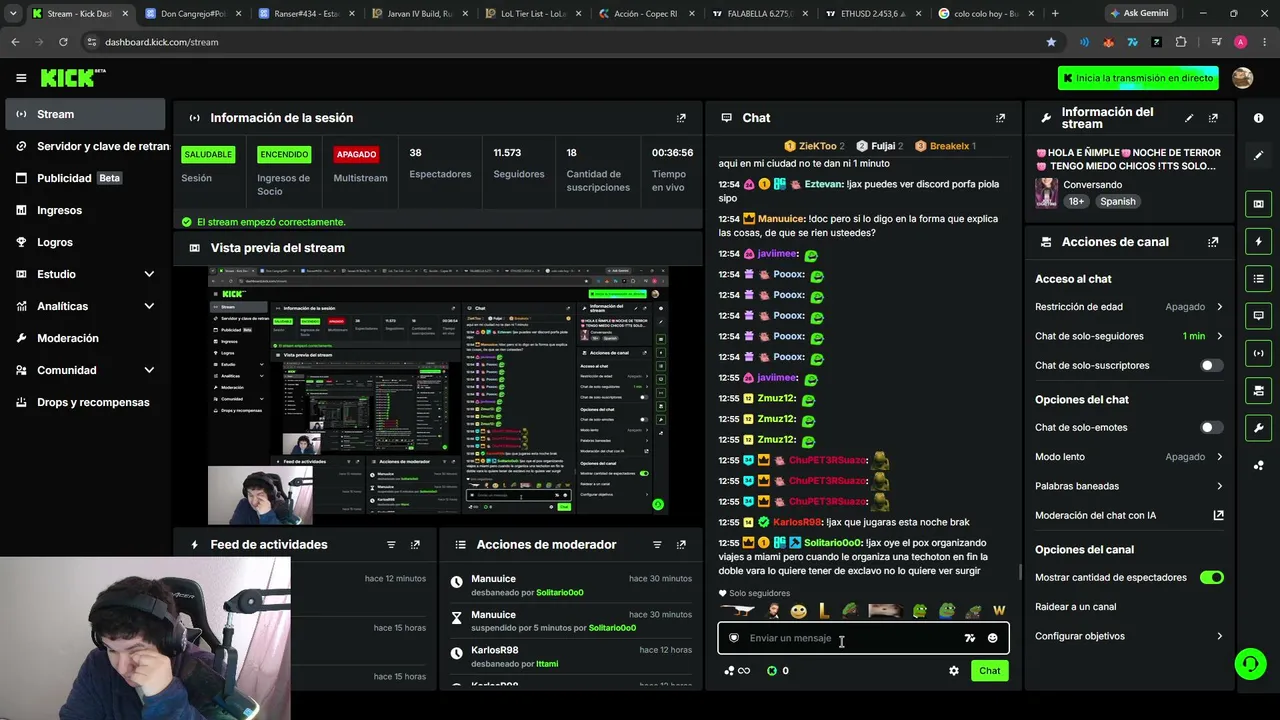Image resolution: width=1280 pixels, height=720 pixels.
Task: Send message with the Chat button
Action: [x=989, y=671]
